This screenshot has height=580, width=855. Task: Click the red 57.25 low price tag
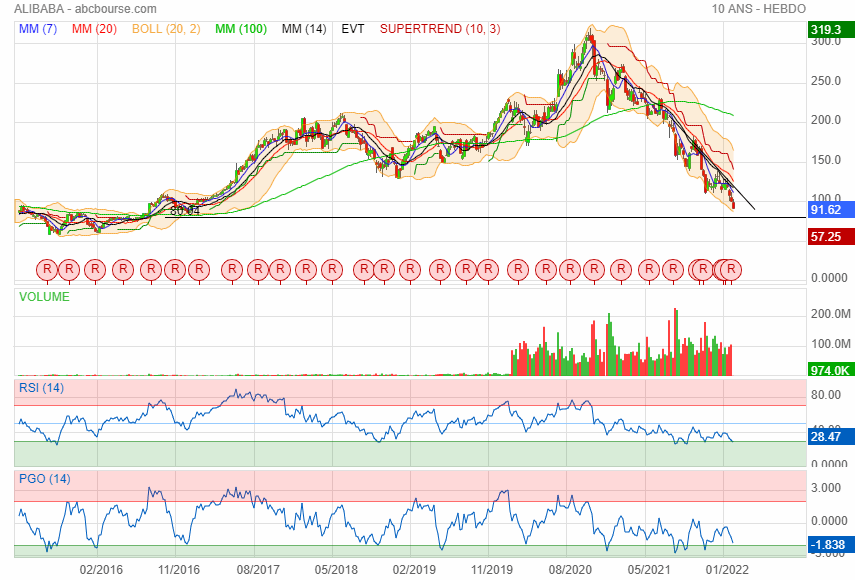pos(831,237)
